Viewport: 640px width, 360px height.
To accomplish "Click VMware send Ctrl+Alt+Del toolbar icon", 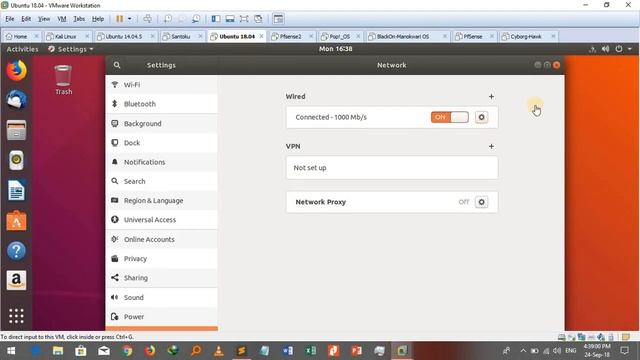I will [x=148, y=19].
